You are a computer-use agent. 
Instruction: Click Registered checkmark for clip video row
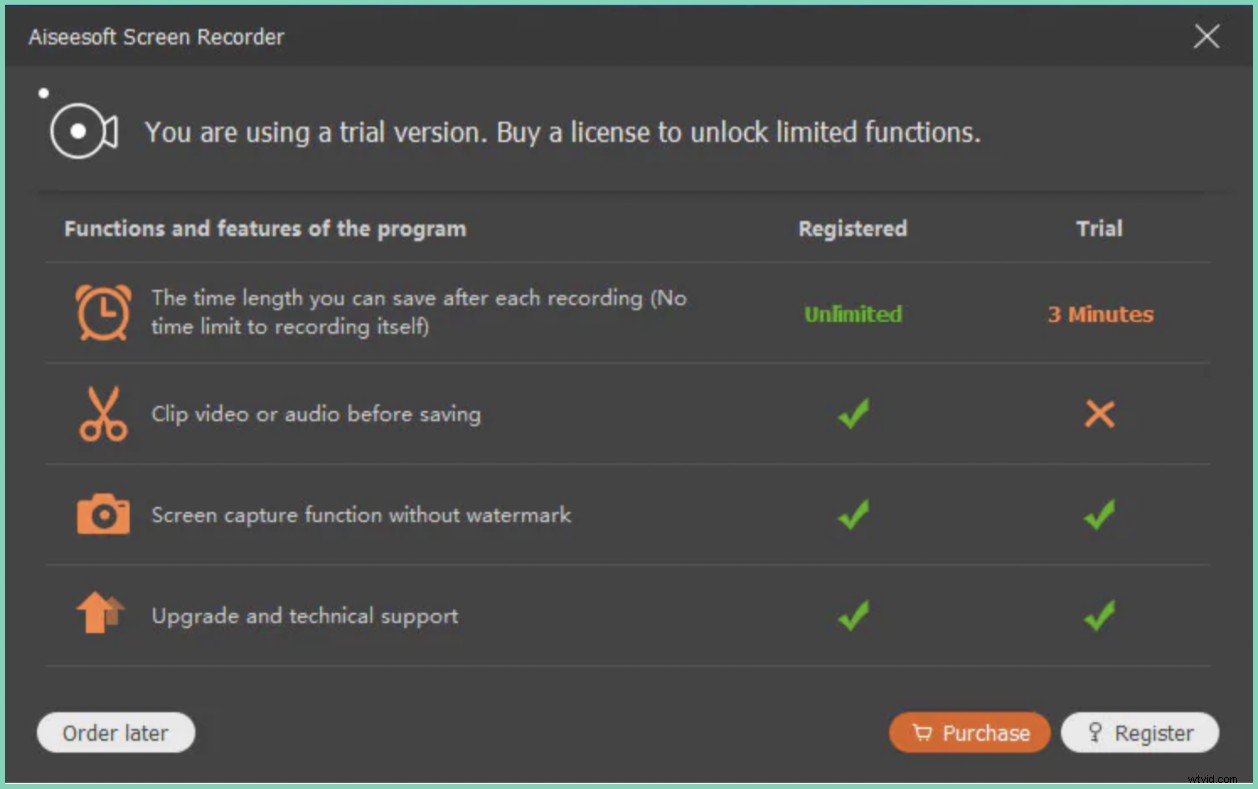pos(853,414)
